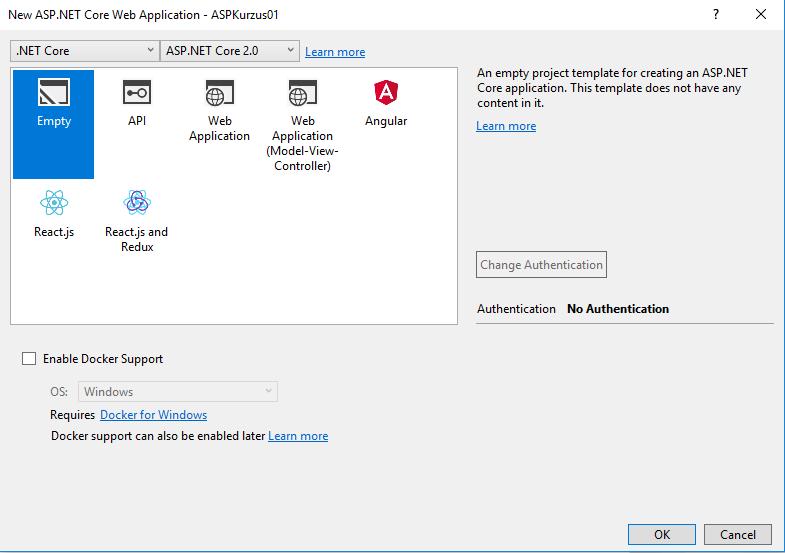The width and height of the screenshot is (785, 553).
Task: Open the Docker for Windows link
Action: (153, 415)
